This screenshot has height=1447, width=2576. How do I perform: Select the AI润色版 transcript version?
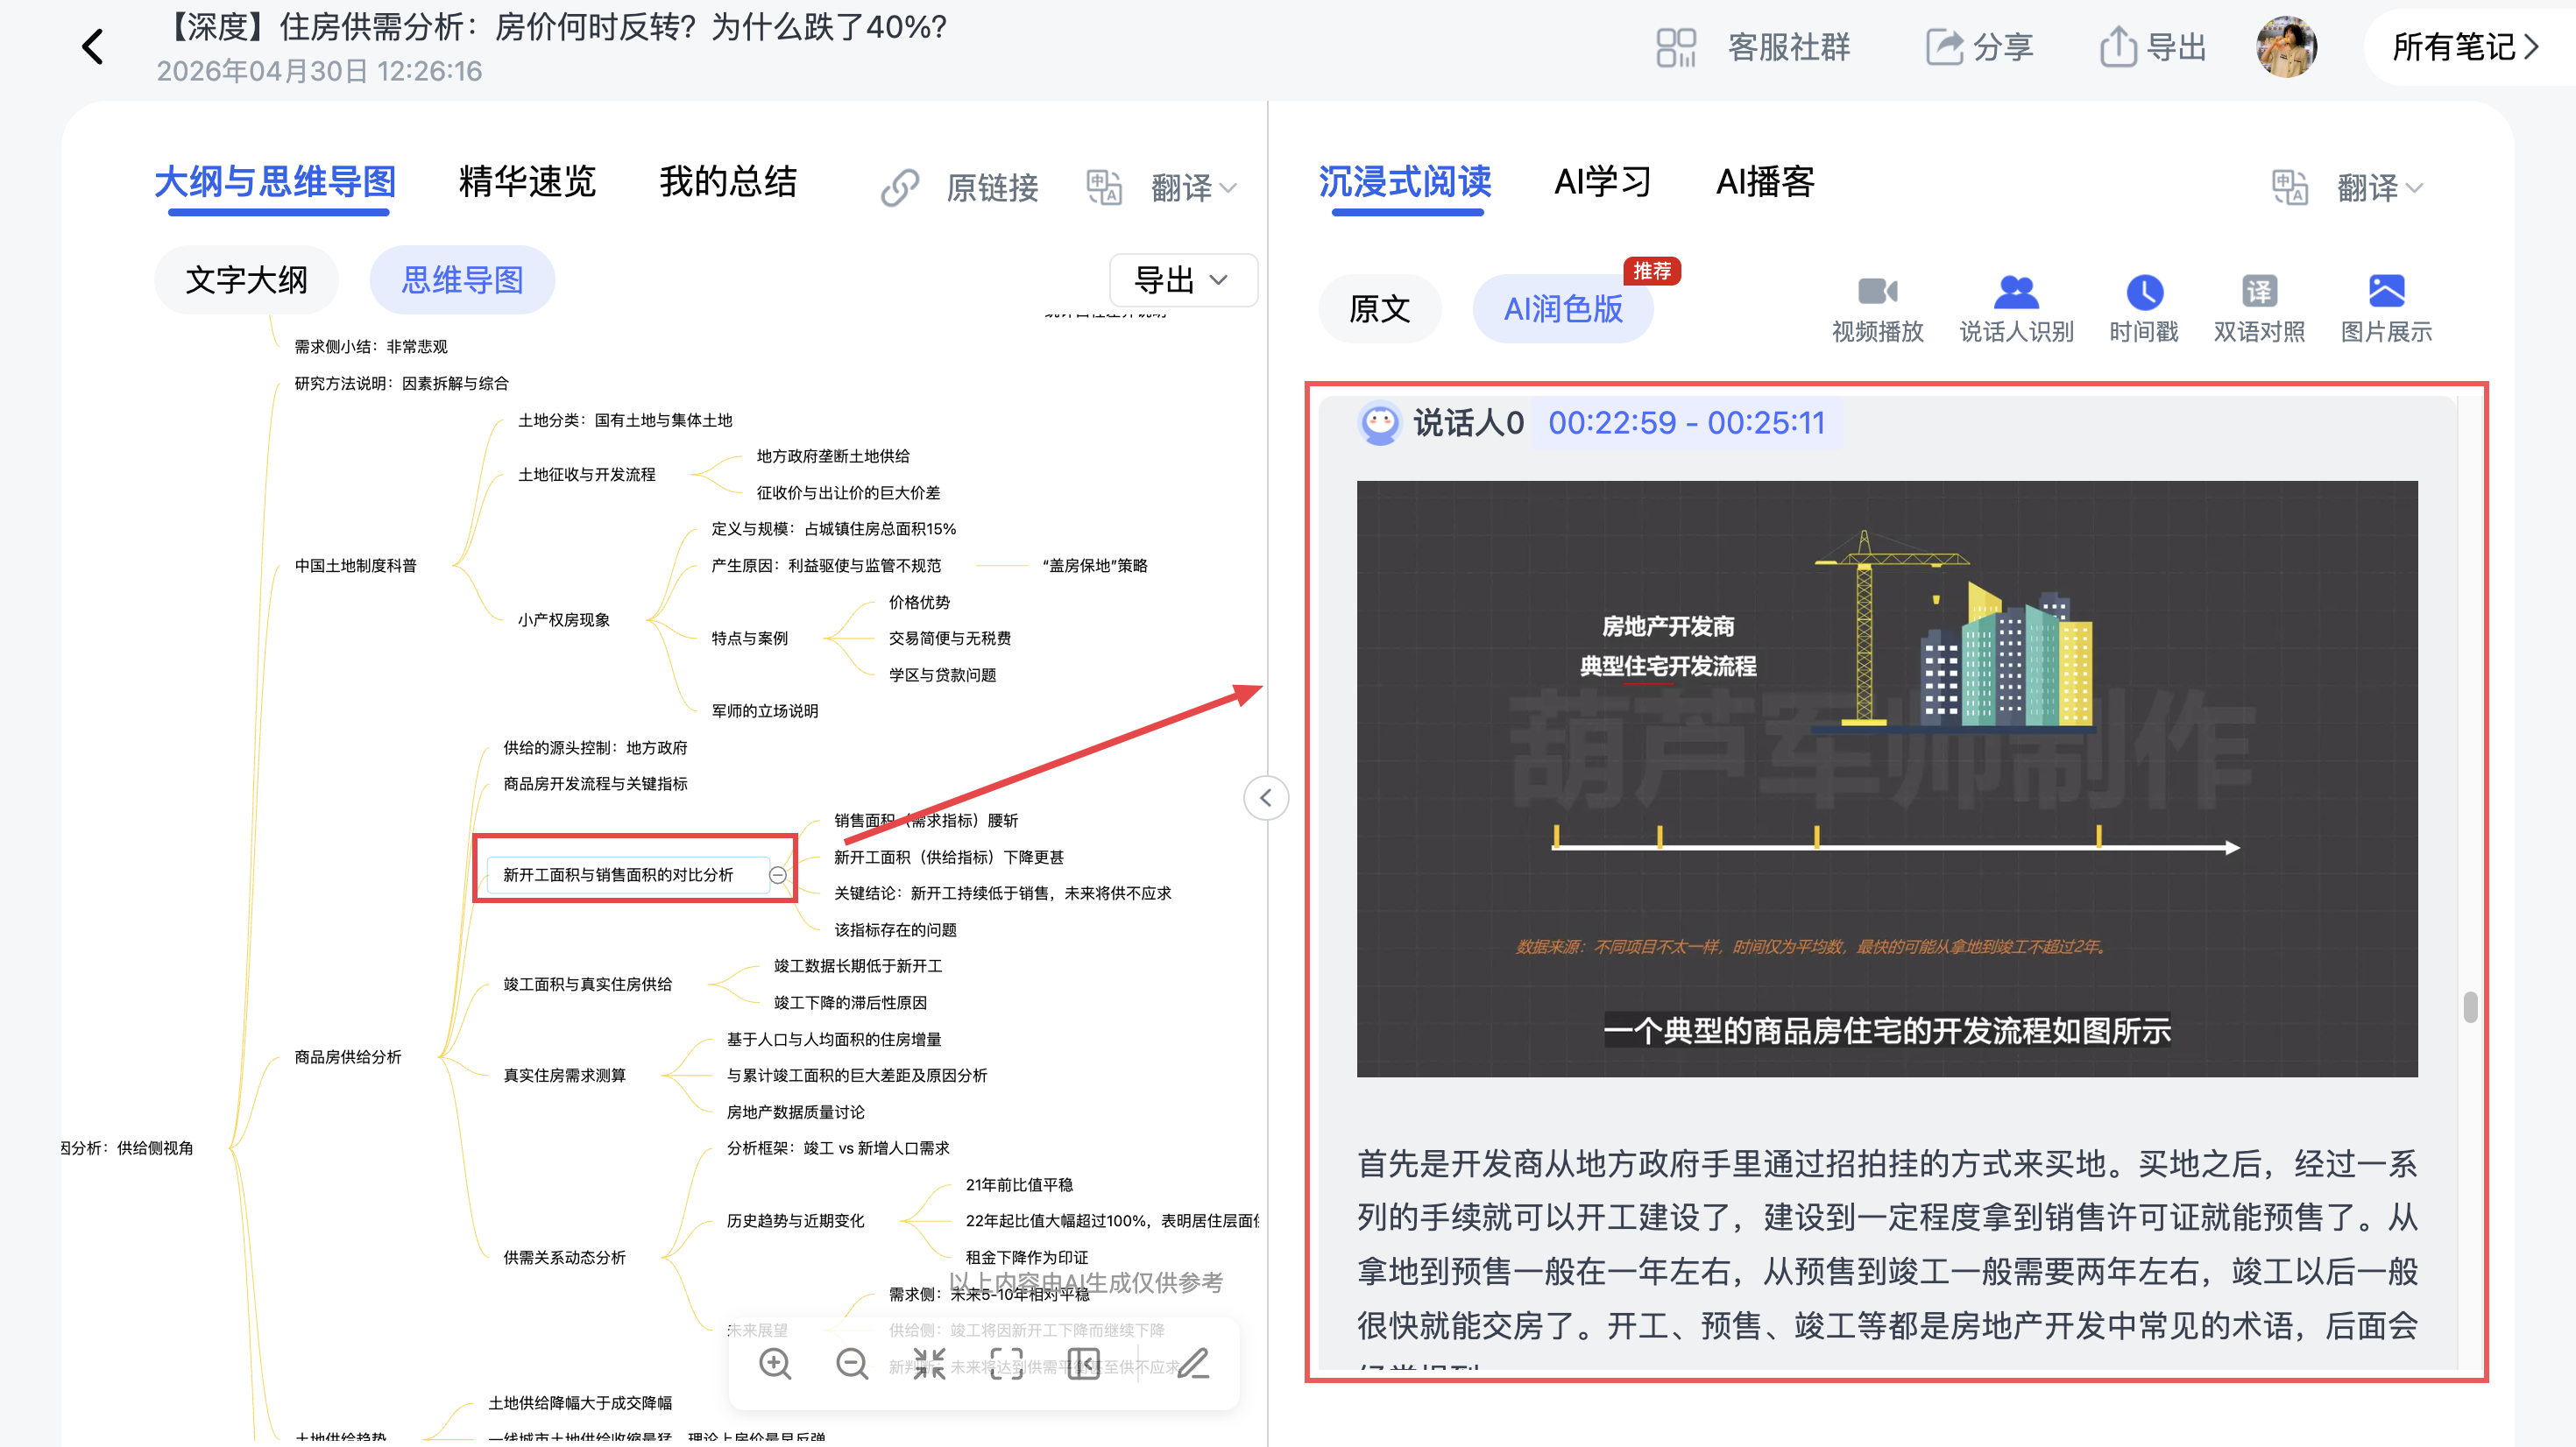(1563, 309)
